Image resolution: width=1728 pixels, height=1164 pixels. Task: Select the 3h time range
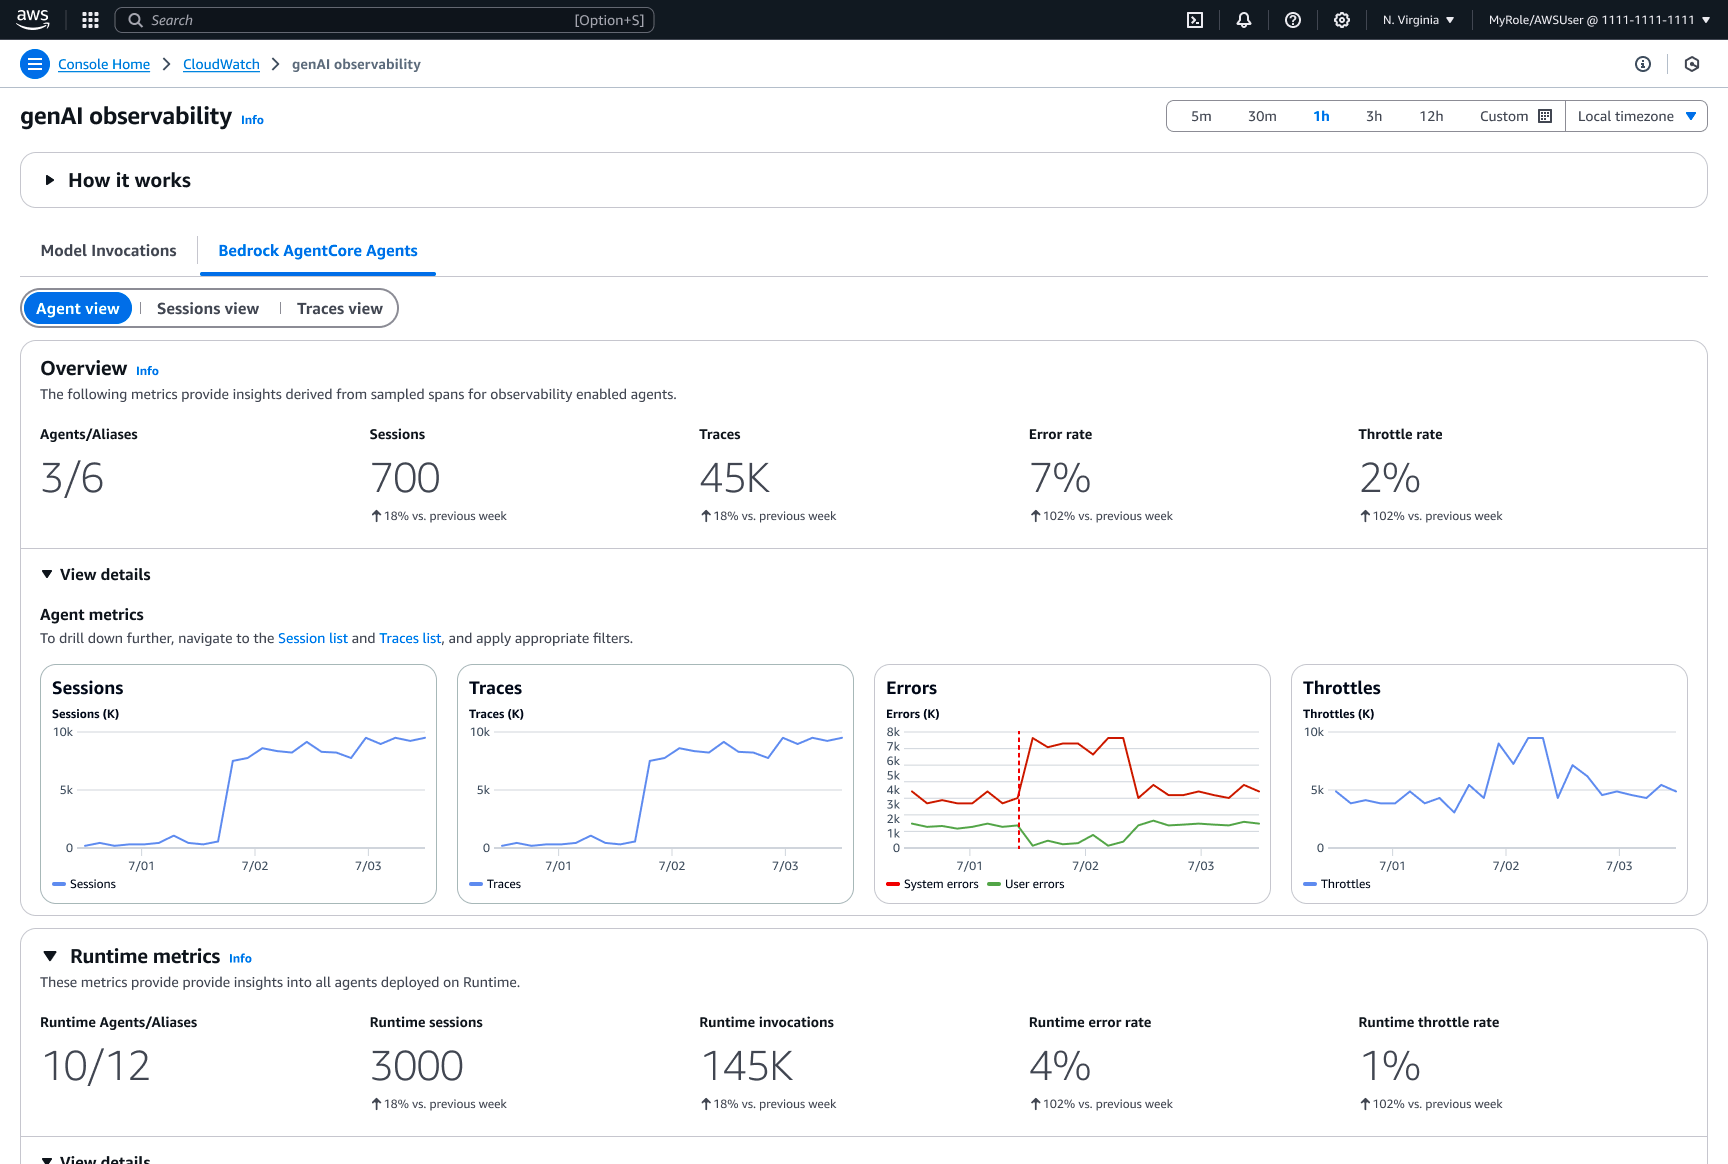tap(1374, 116)
